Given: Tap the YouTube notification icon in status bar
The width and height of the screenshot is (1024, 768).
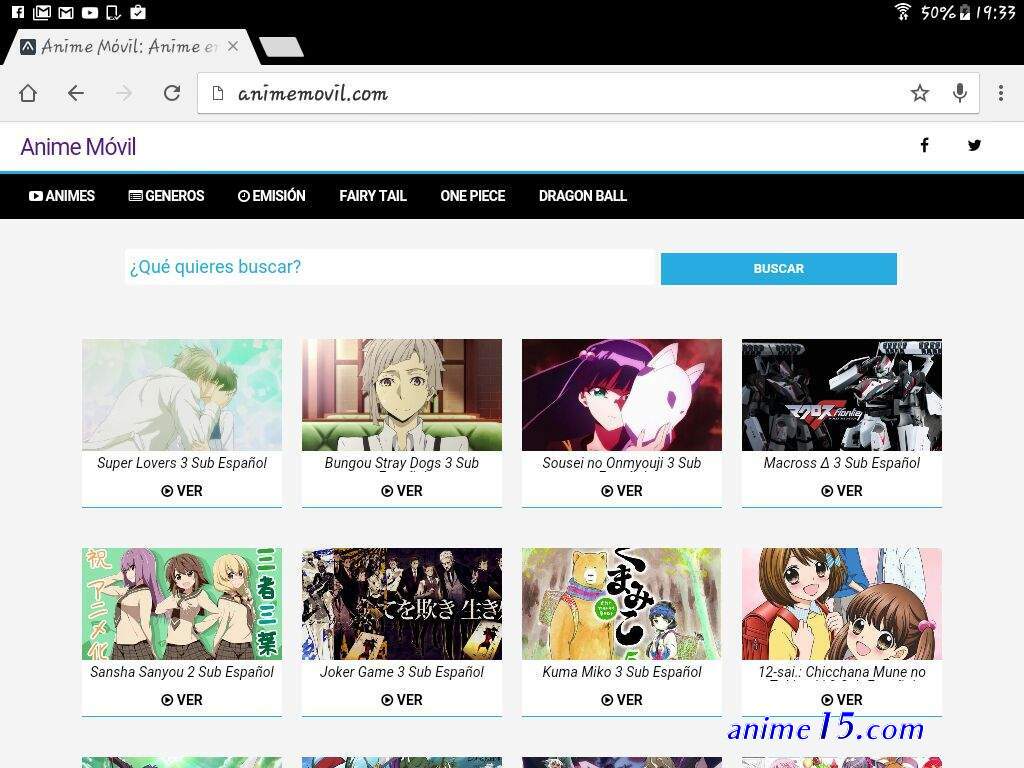Looking at the screenshot, I should [x=90, y=12].
